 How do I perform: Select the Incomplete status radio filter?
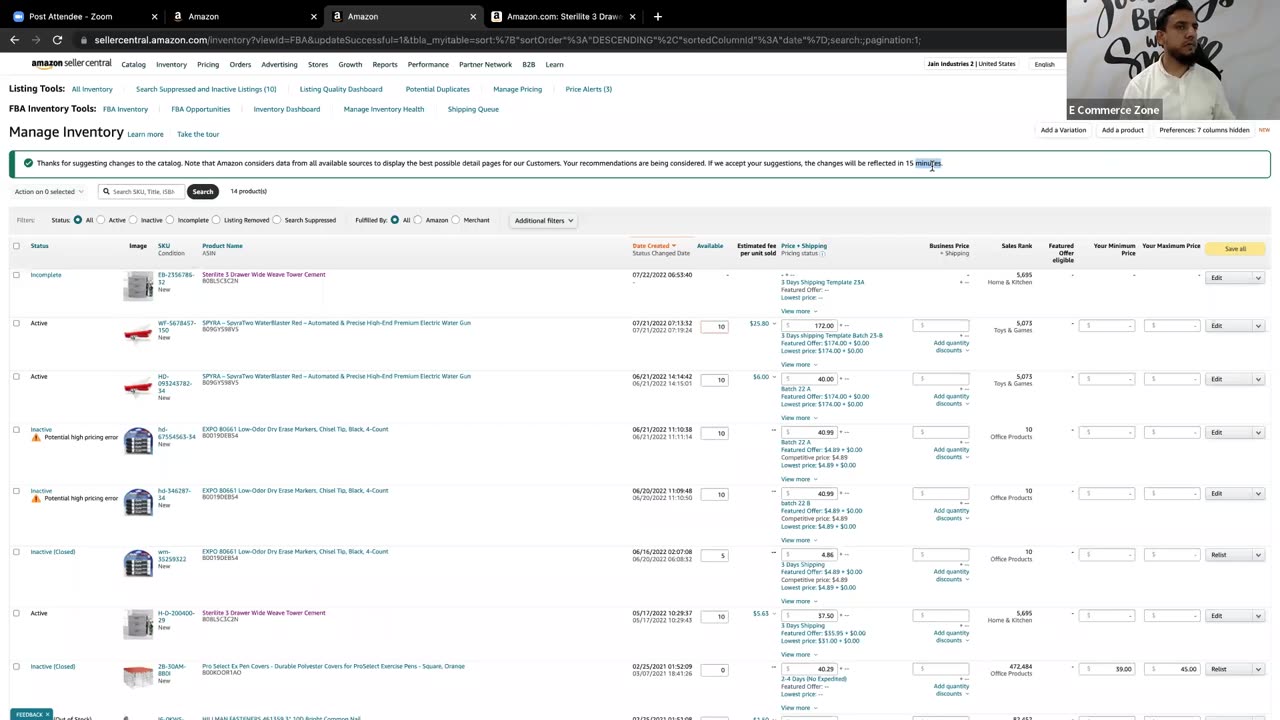click(x=171, y=220)
